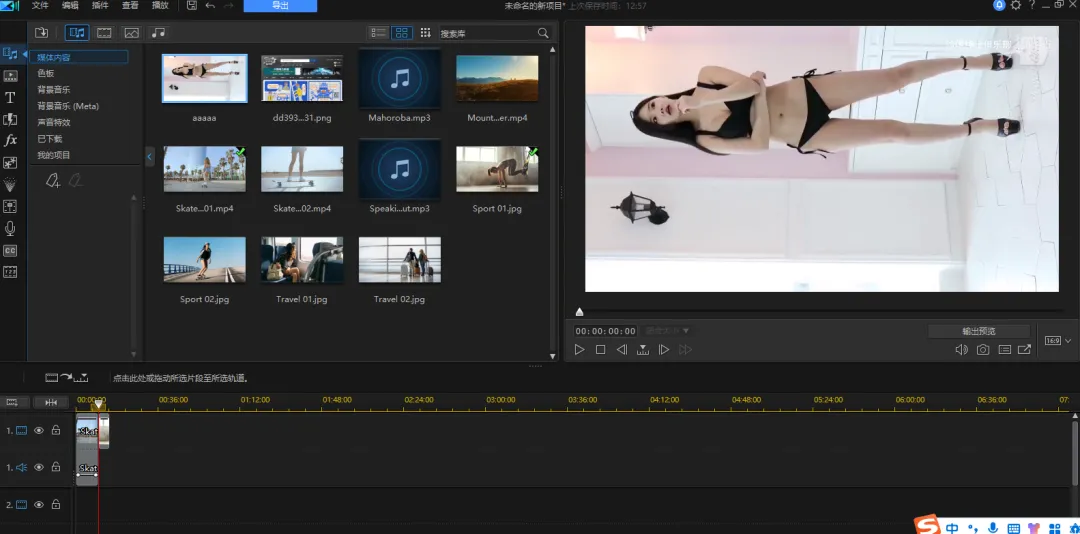Show only audio files filter icon
Screen dimensions: 1080x534
click(158, 33)
